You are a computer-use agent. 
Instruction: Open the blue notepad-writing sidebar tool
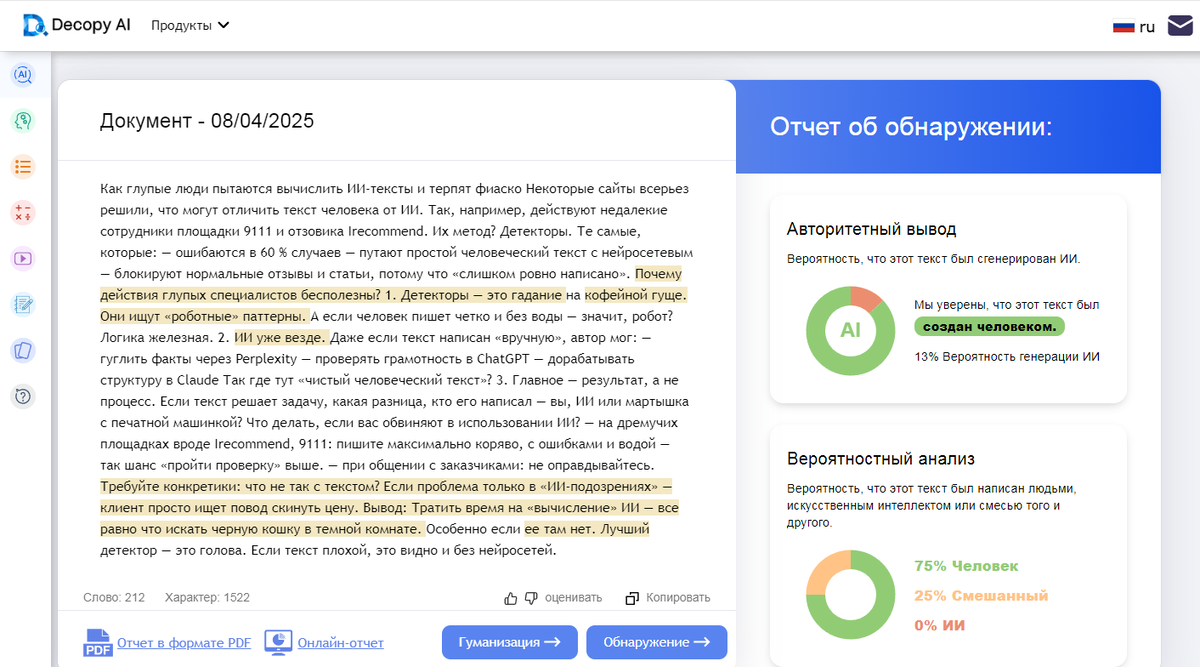pyautogui.click(x=23, y=305)
